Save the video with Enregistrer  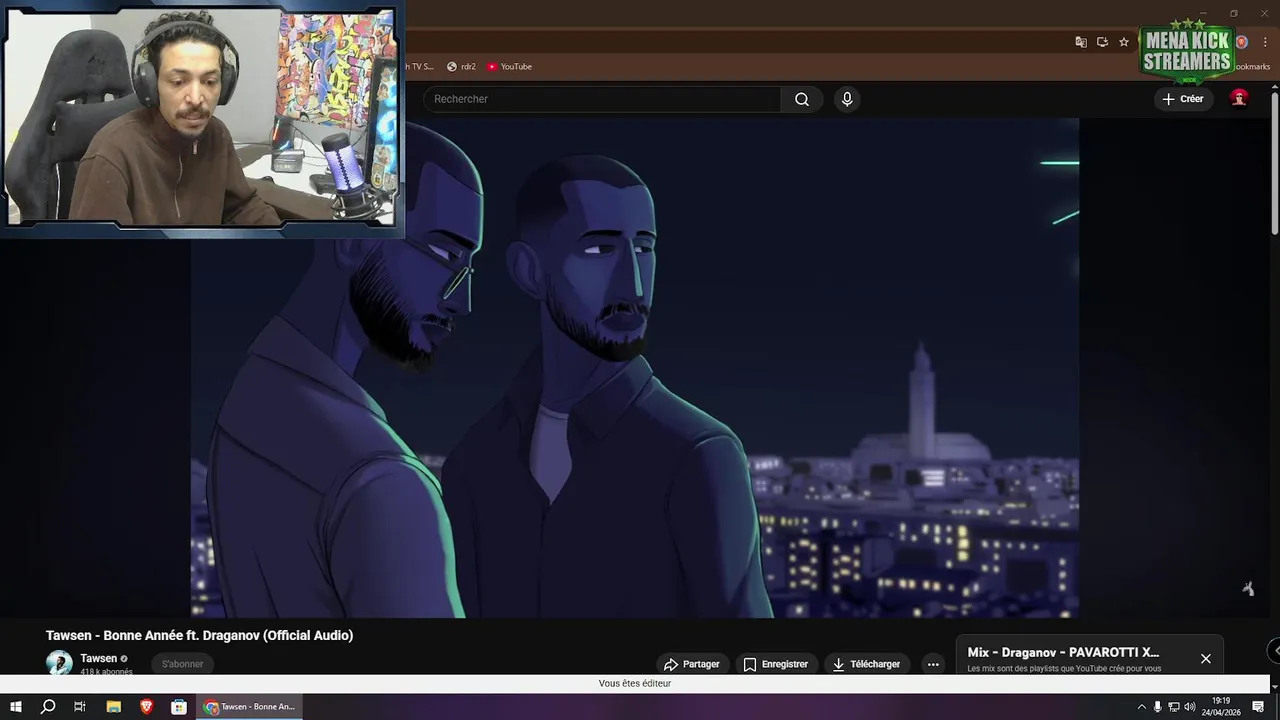tap(776, 664)
